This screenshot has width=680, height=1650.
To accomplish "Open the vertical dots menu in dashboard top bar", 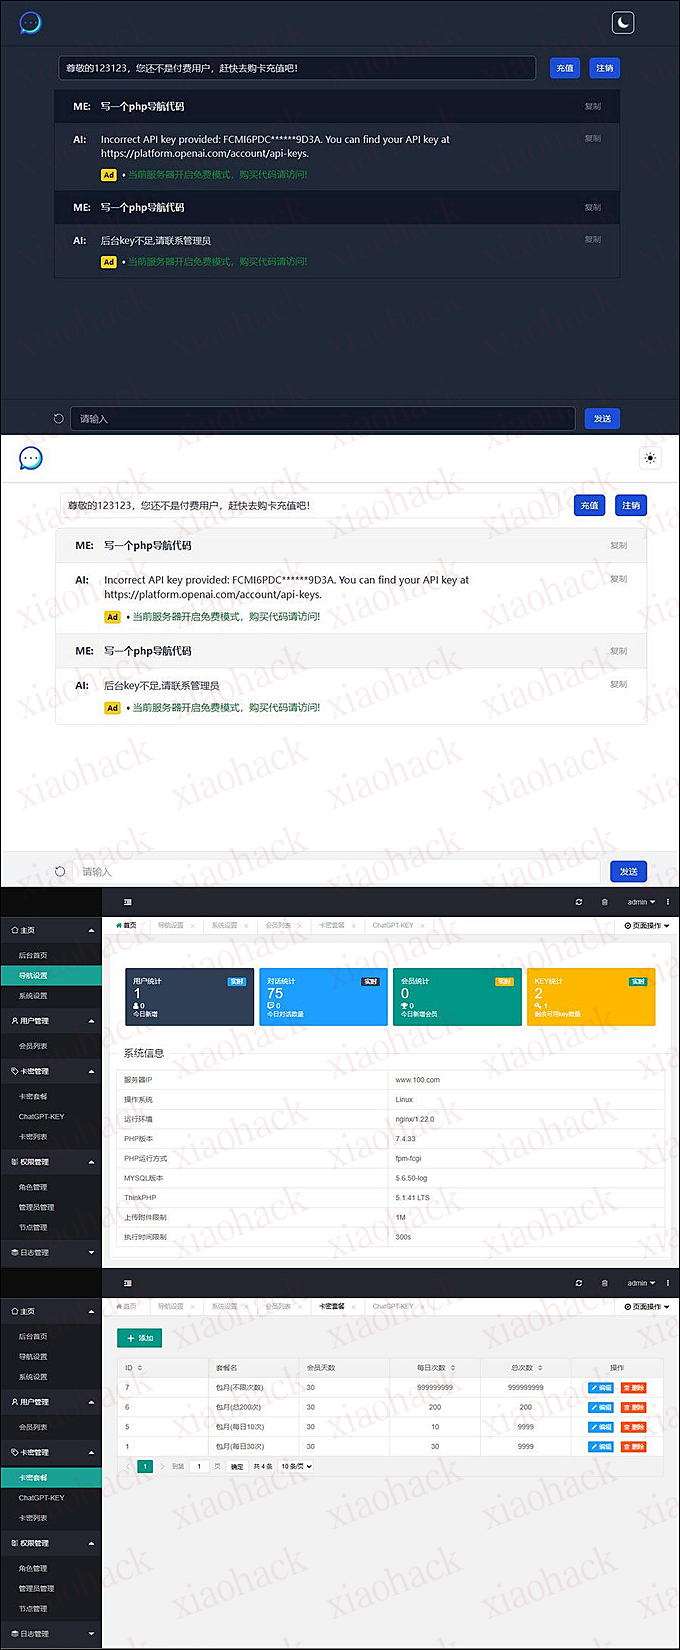I will pyautogui.click(x=668, y=902).
